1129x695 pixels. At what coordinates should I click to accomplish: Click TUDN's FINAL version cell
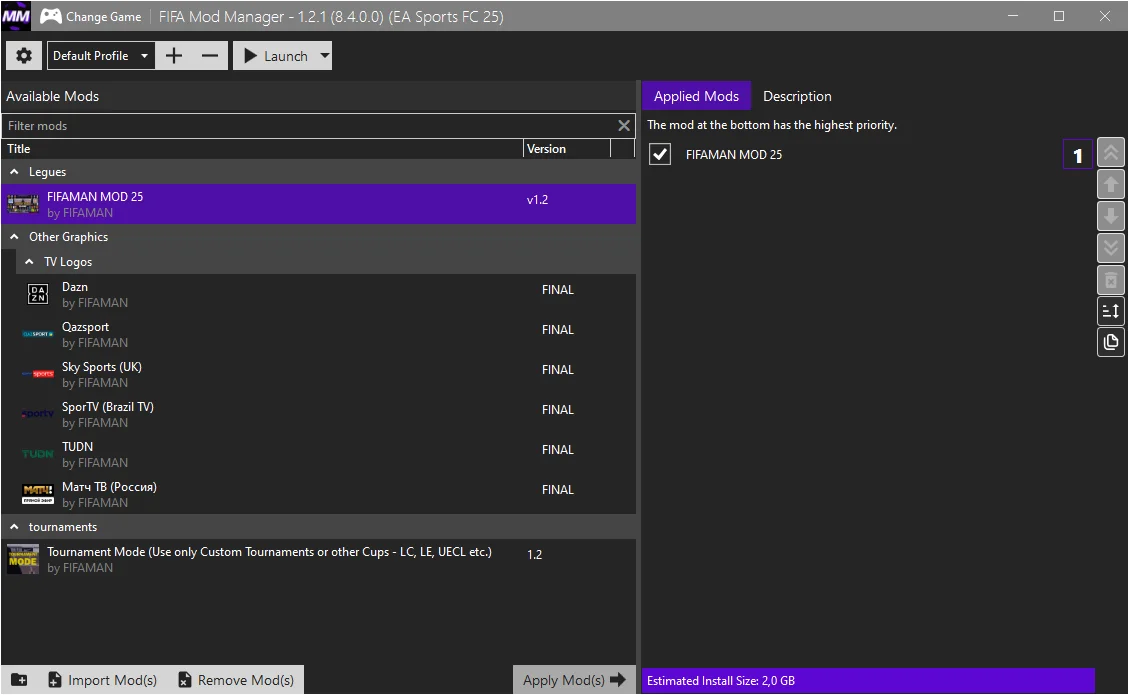point(557,449)
